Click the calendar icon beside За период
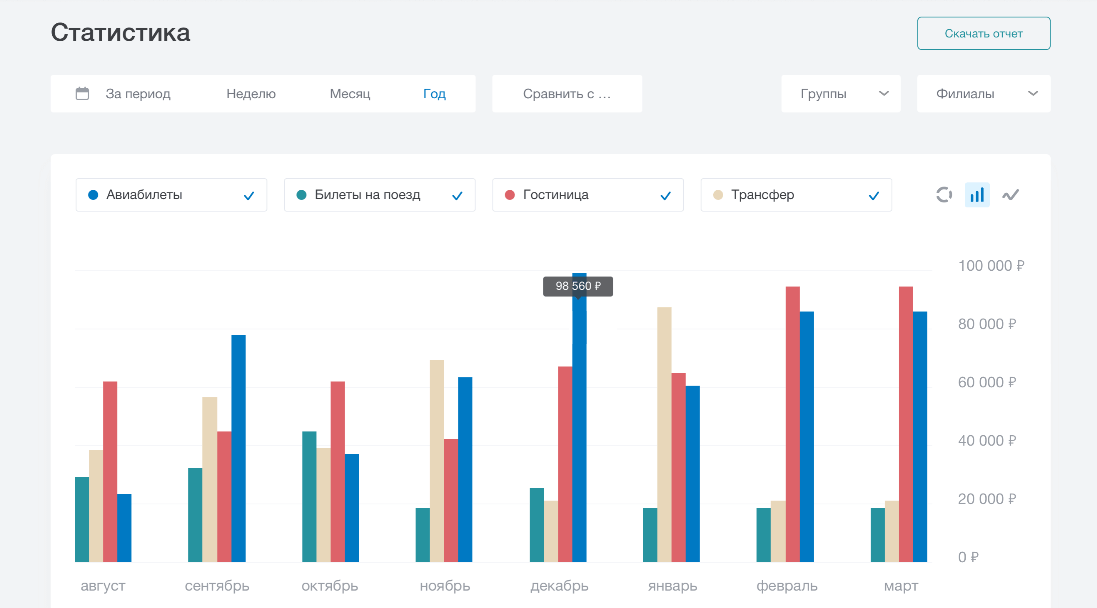 tap(83, 94)
